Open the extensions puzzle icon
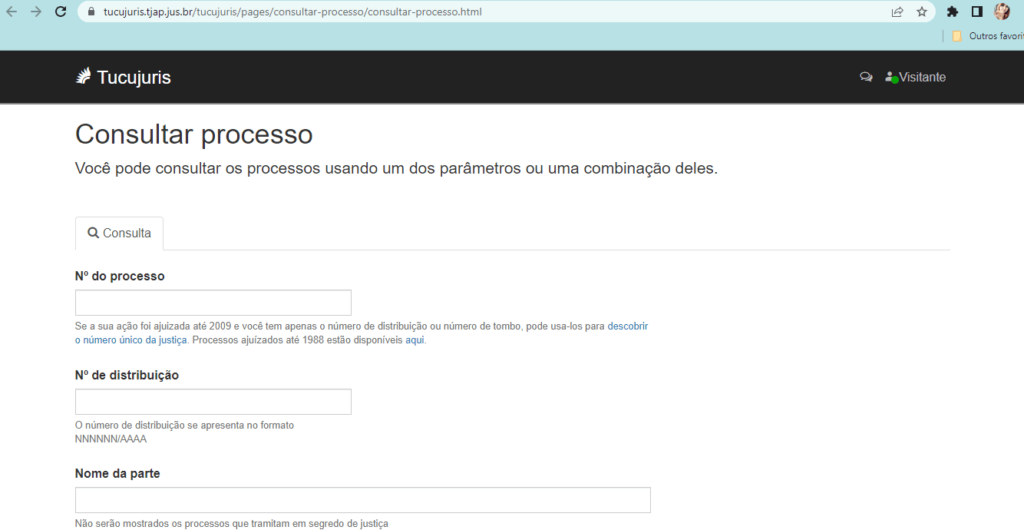Viewport: 1024px width, 530px height. 952,12
